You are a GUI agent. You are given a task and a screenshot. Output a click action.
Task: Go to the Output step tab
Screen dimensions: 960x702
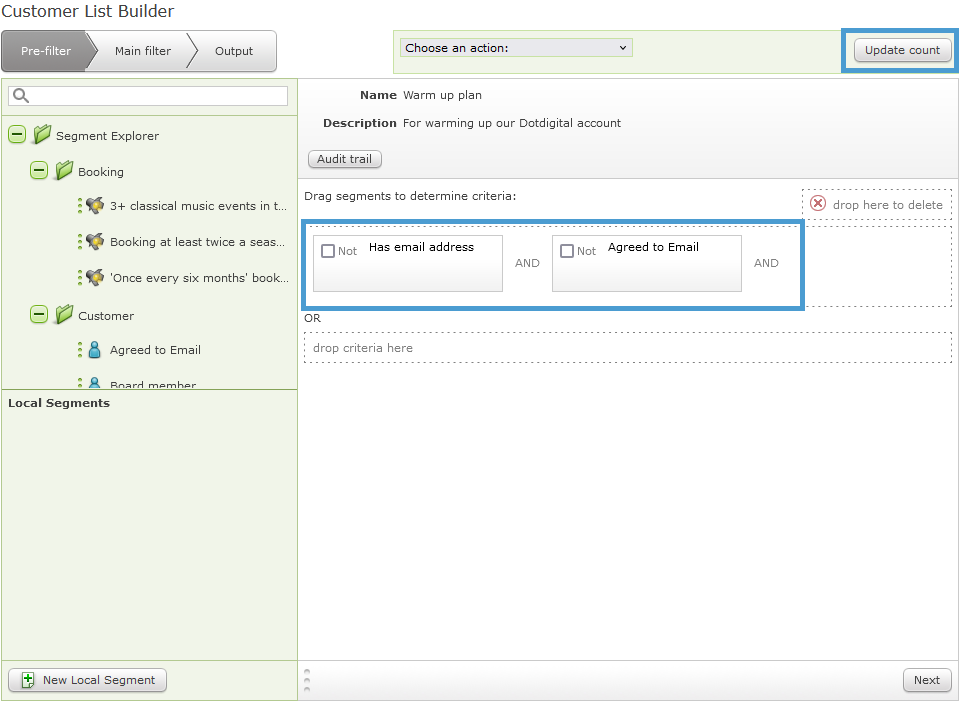233,51
